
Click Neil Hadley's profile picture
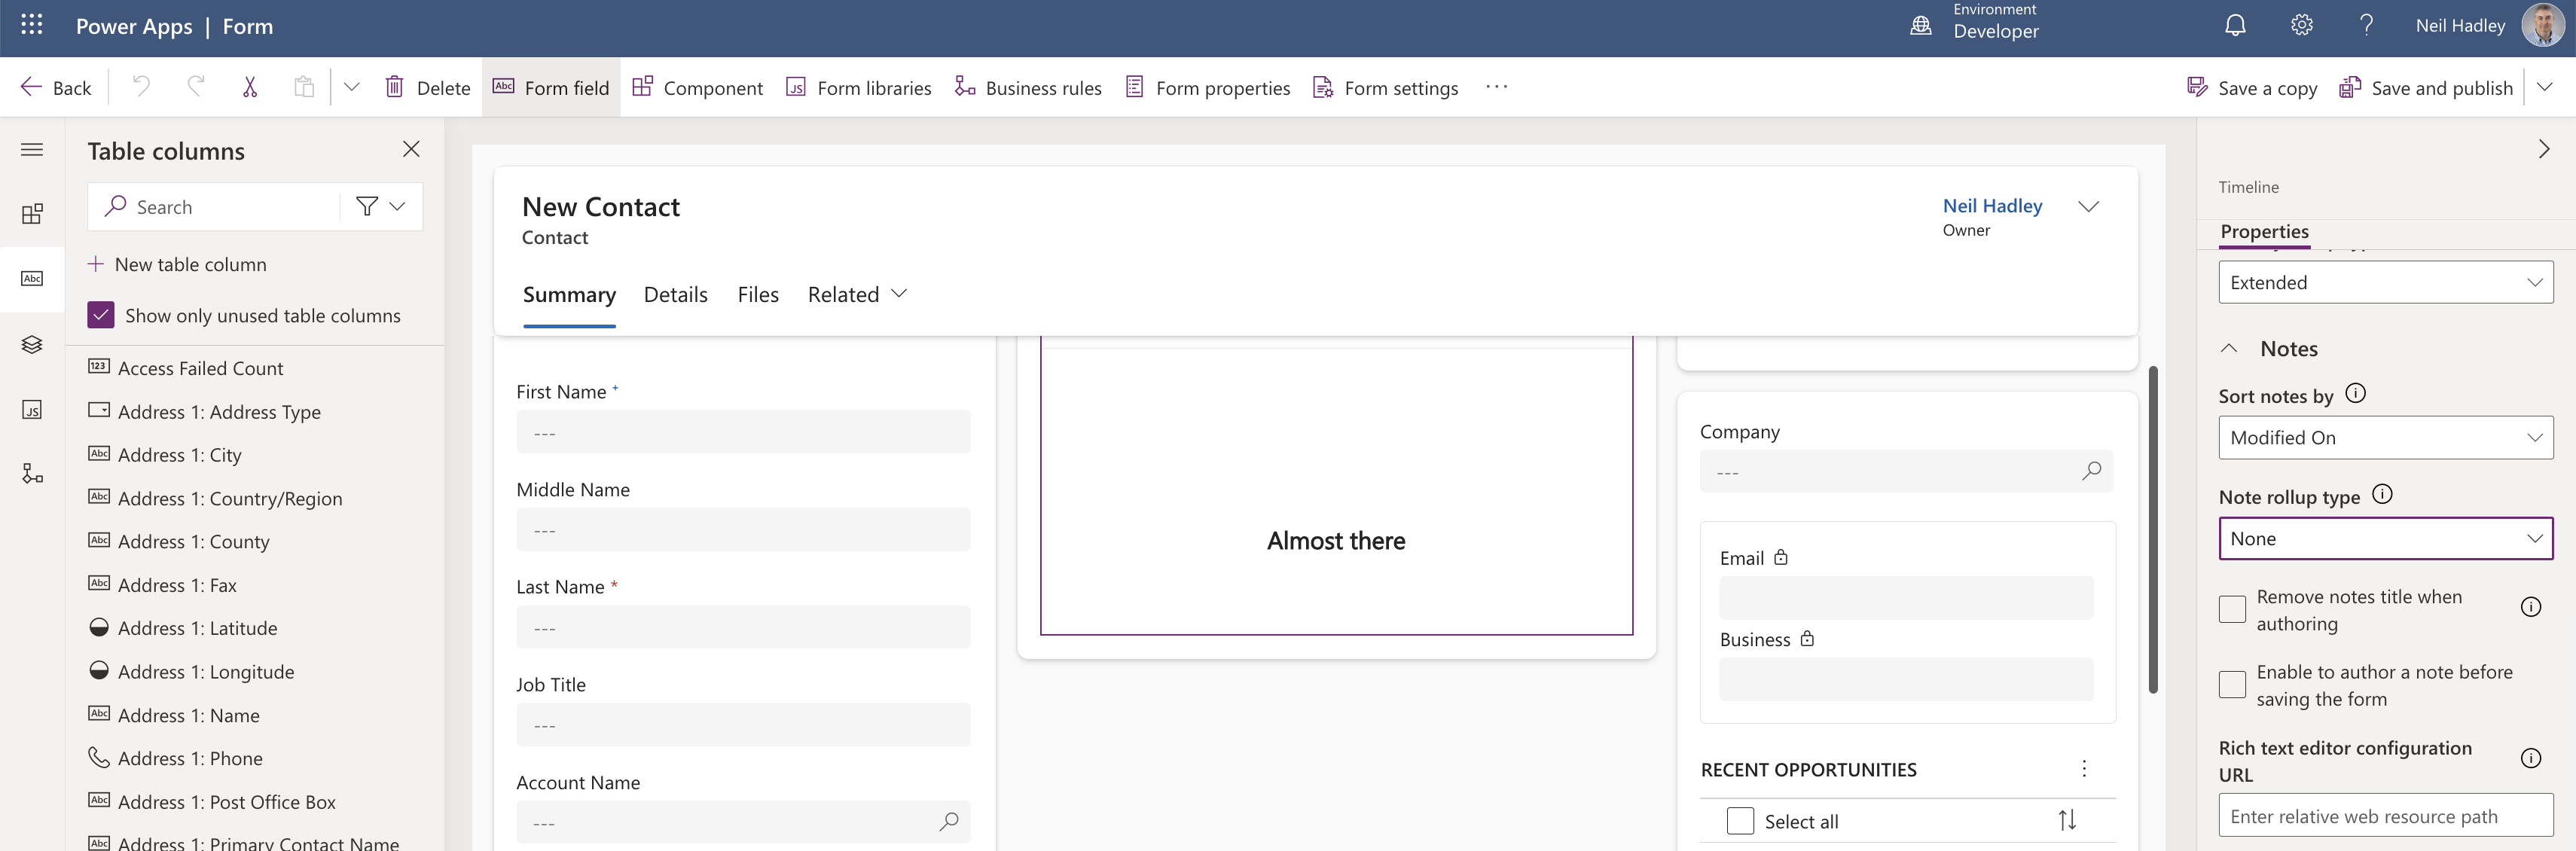pyautogui.click(x=2542, y=25)
